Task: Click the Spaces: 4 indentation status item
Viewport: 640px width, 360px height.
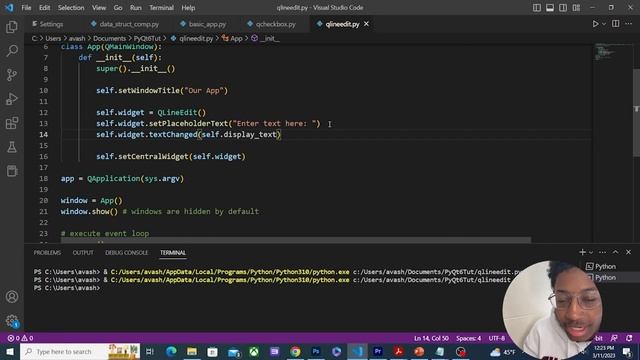Action: point(469,338)
